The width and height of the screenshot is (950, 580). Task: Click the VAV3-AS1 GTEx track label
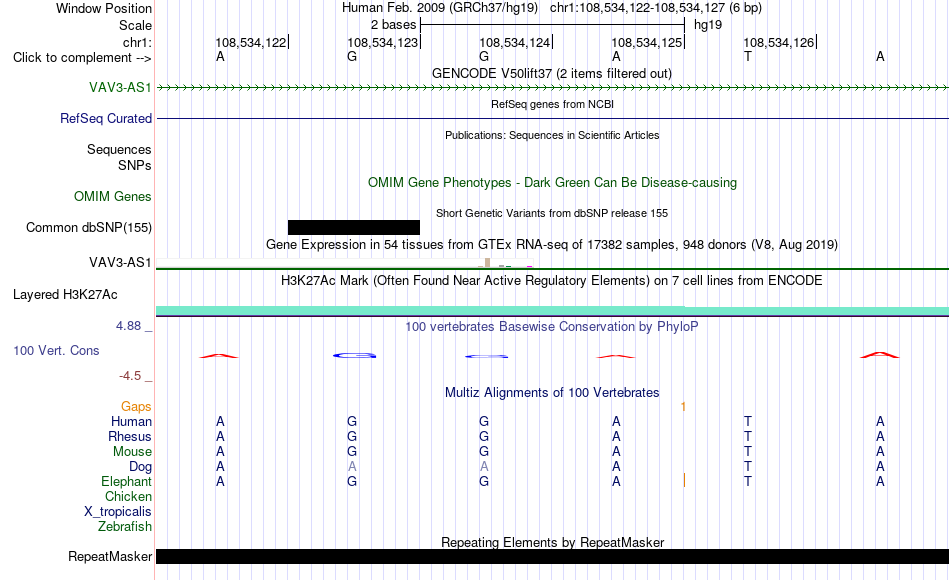[120, 262]
